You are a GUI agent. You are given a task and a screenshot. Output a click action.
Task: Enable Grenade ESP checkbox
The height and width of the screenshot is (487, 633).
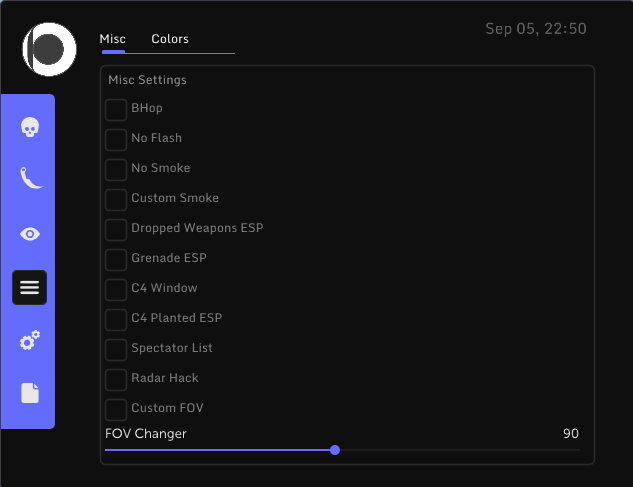click(116, 258)
